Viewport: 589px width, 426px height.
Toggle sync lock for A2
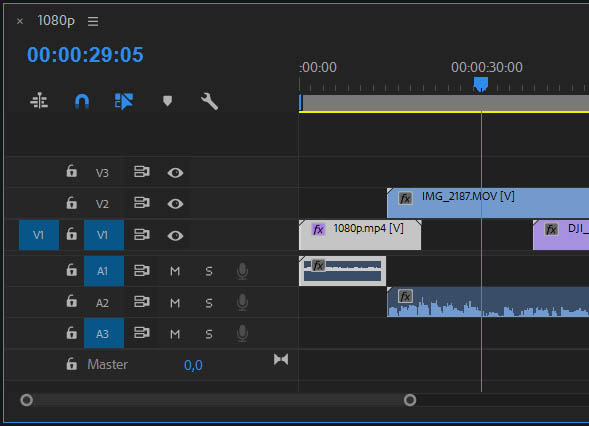click(142, 302)
